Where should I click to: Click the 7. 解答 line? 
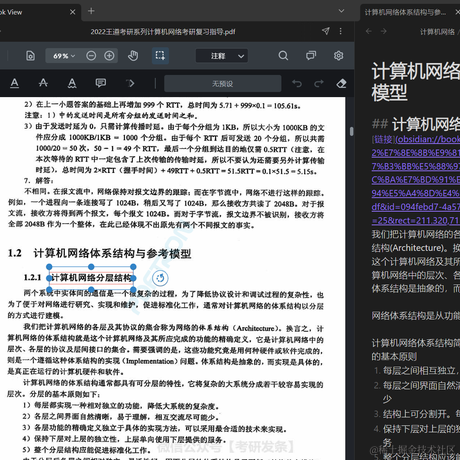tap(39, 181)
